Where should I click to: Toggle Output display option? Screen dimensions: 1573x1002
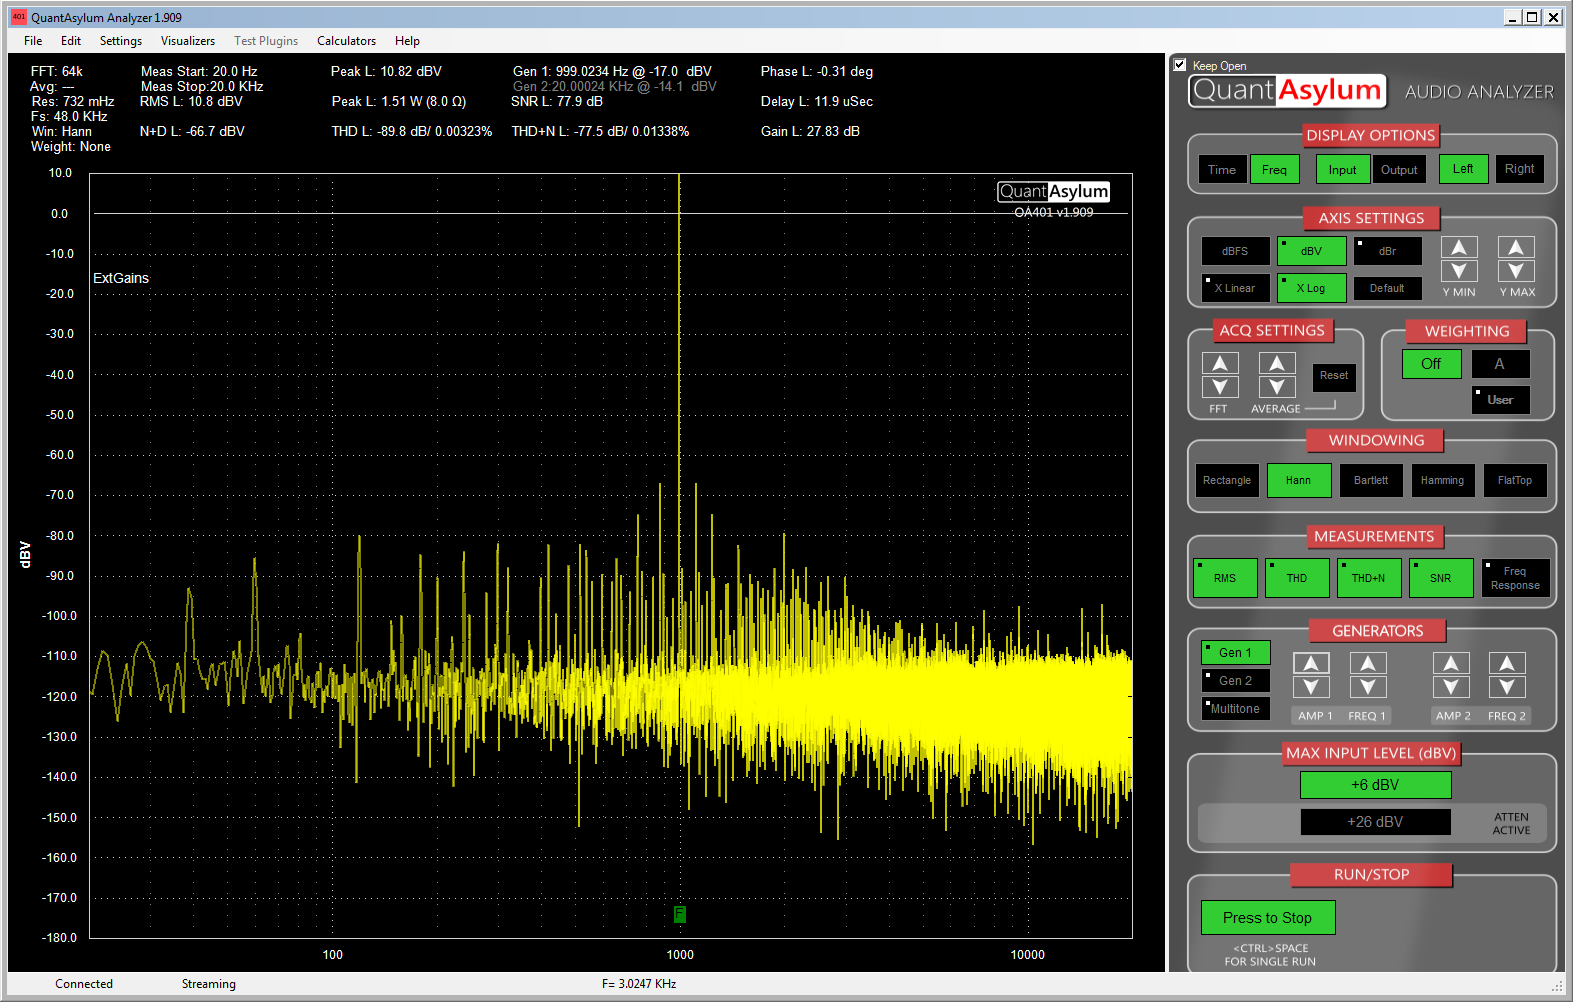pos(1399,170)
